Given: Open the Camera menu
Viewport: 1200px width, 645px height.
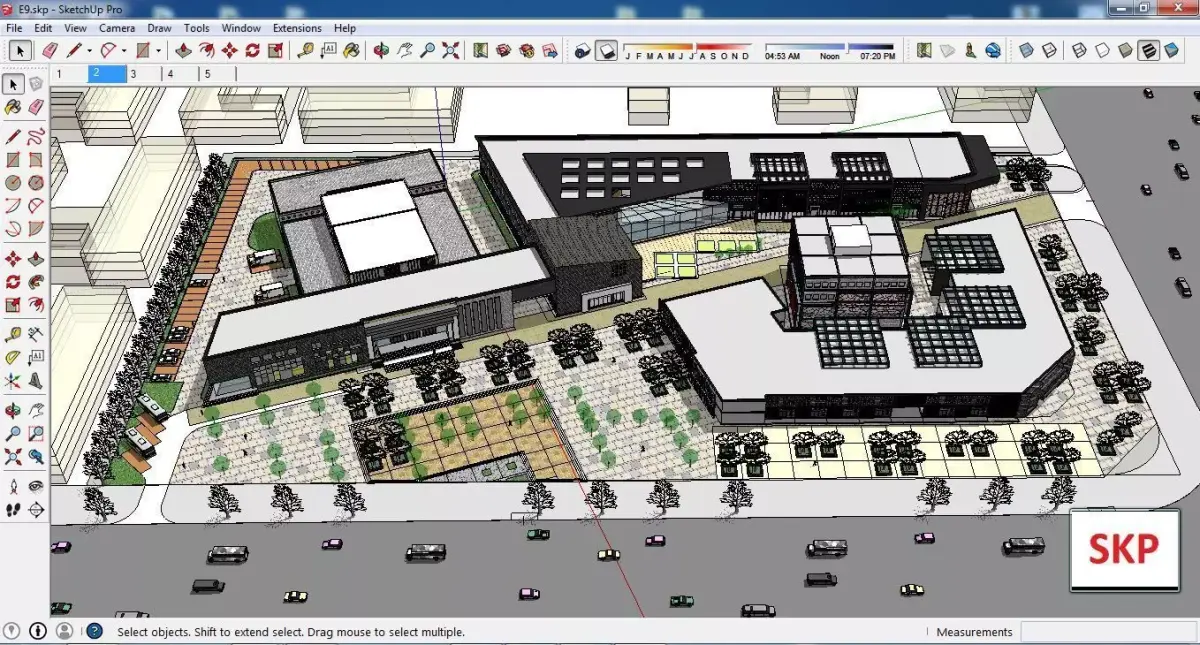Looking at the screenshot, I should pos(117,28).
